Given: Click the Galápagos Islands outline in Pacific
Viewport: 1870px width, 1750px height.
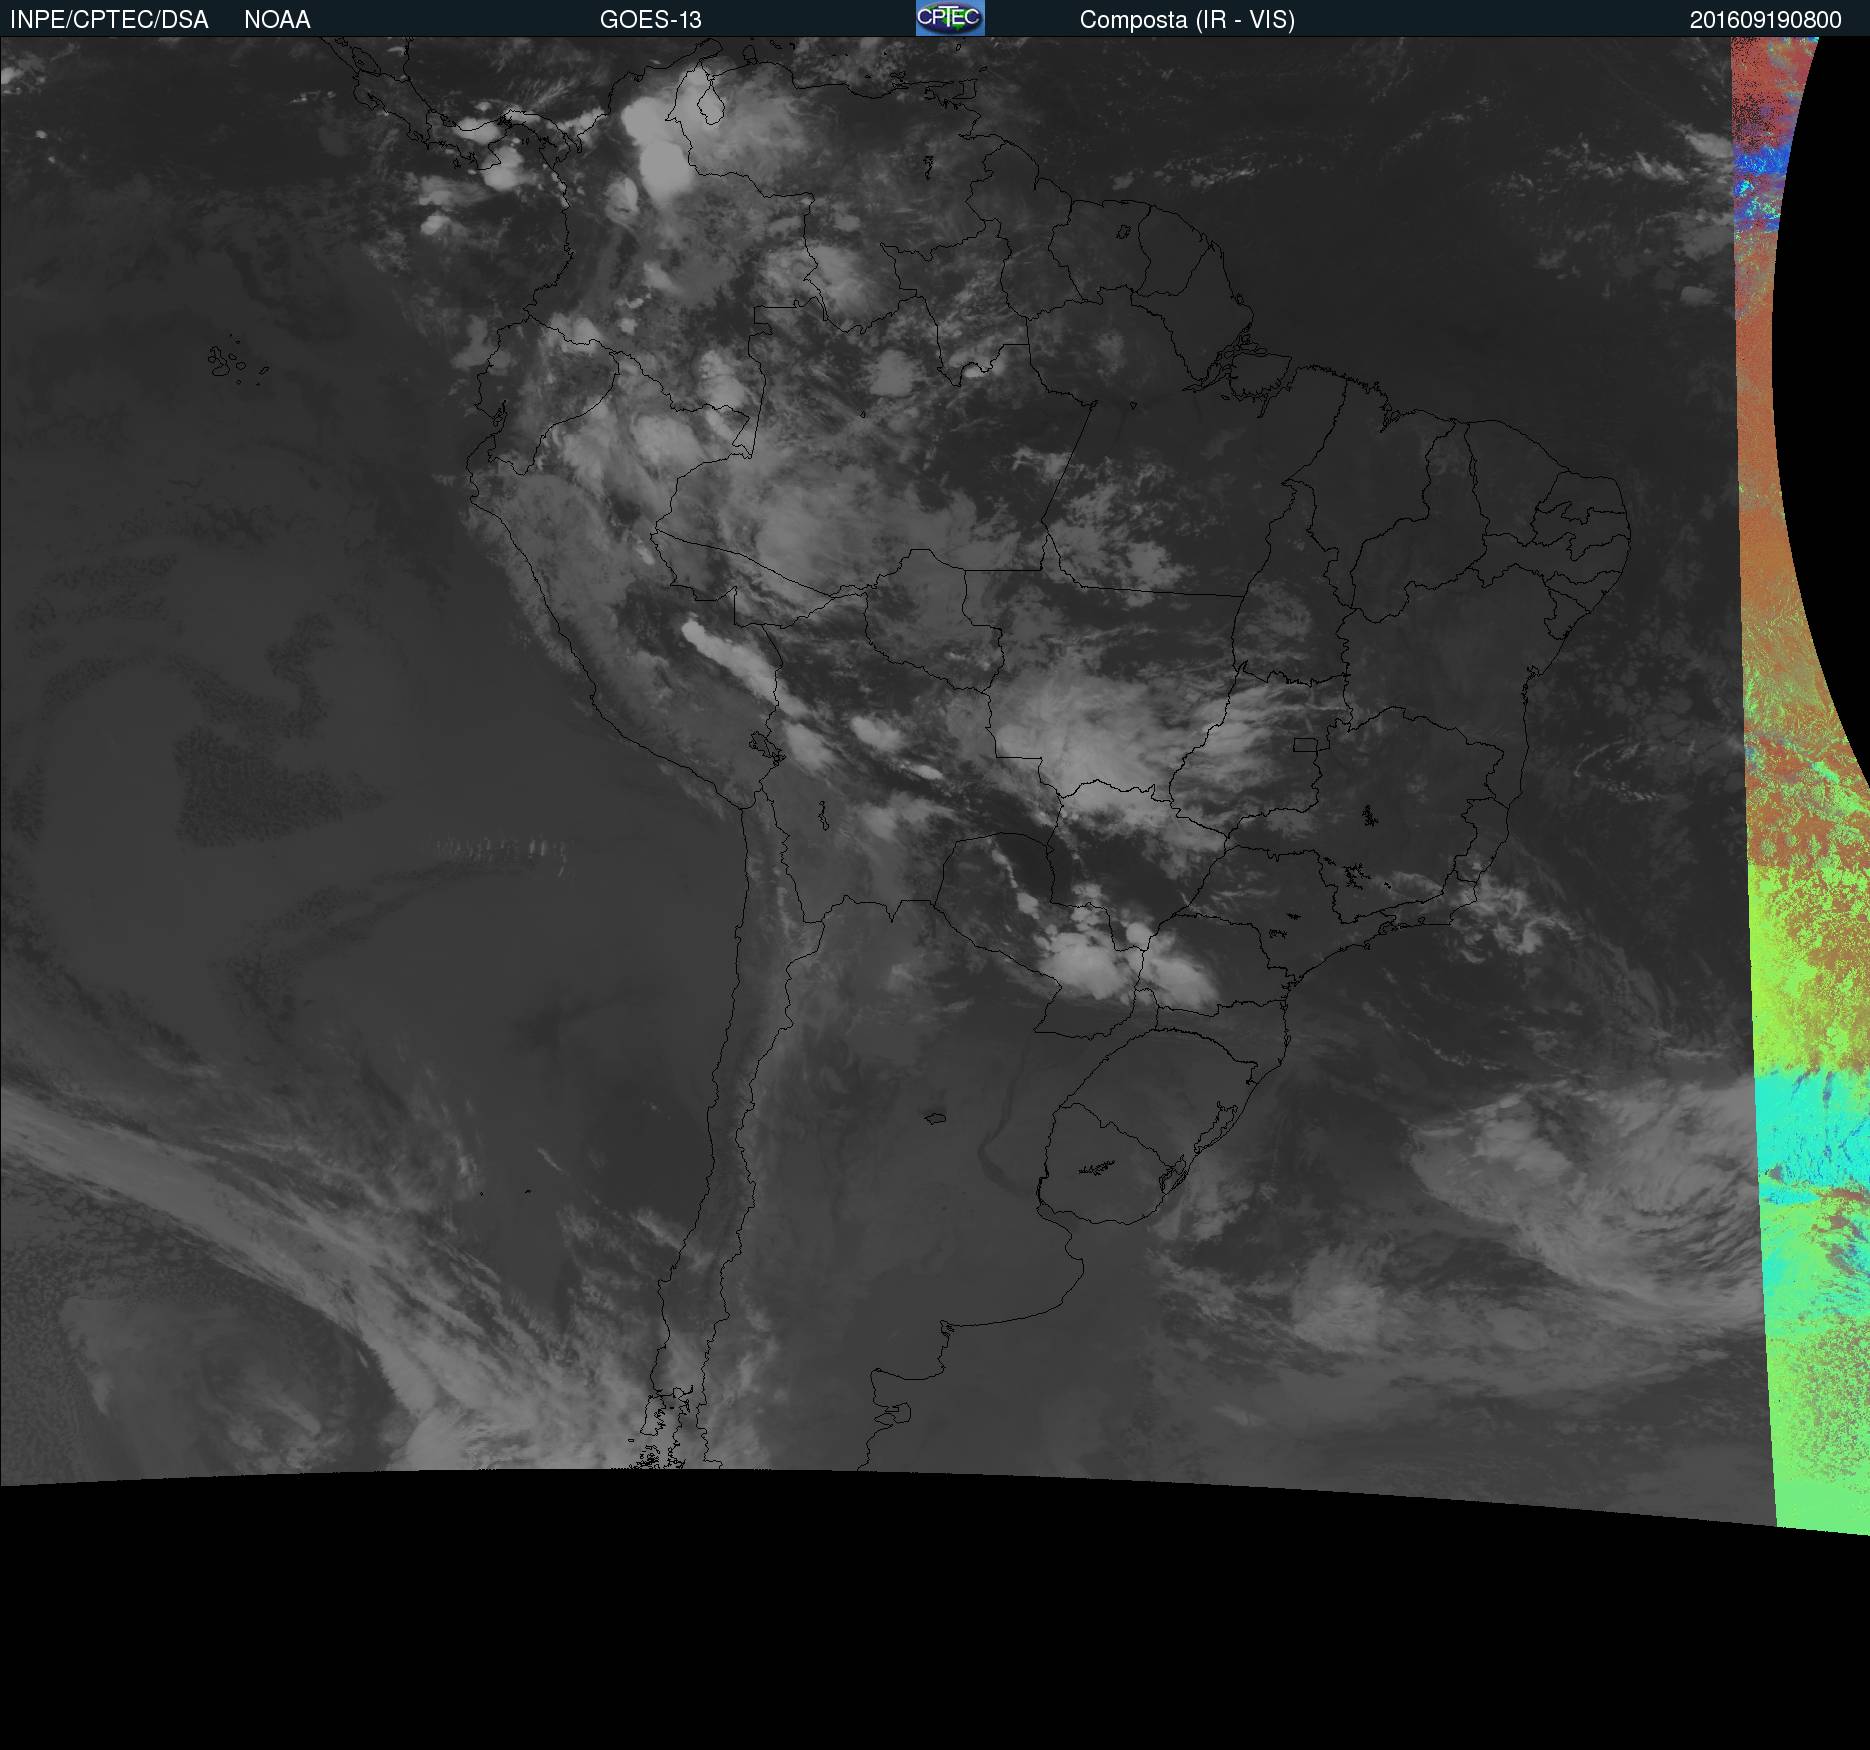Looking at the screenshot, I should click(229, 362).
